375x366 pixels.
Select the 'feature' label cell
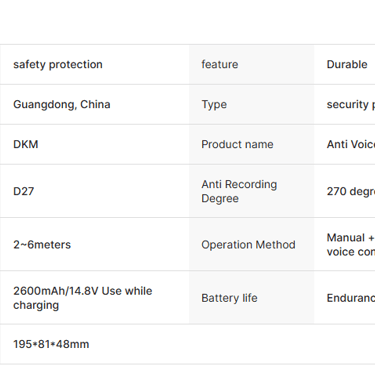click(251, 64)
